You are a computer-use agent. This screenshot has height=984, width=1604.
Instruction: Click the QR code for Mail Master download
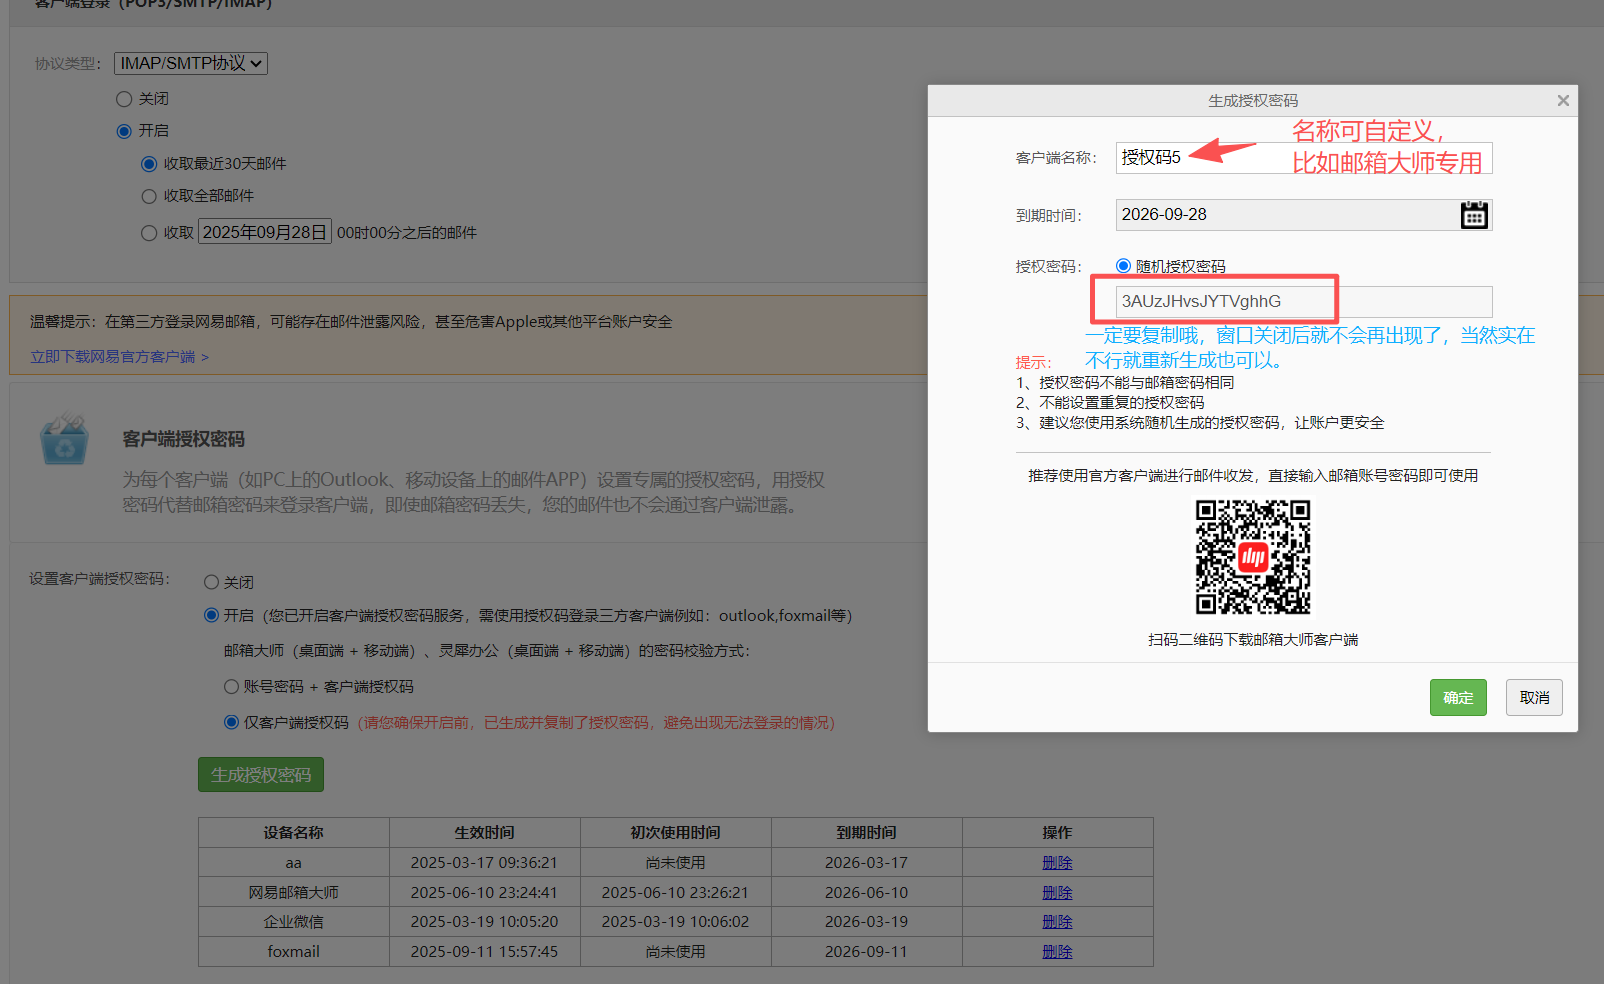coord(1253,557)
